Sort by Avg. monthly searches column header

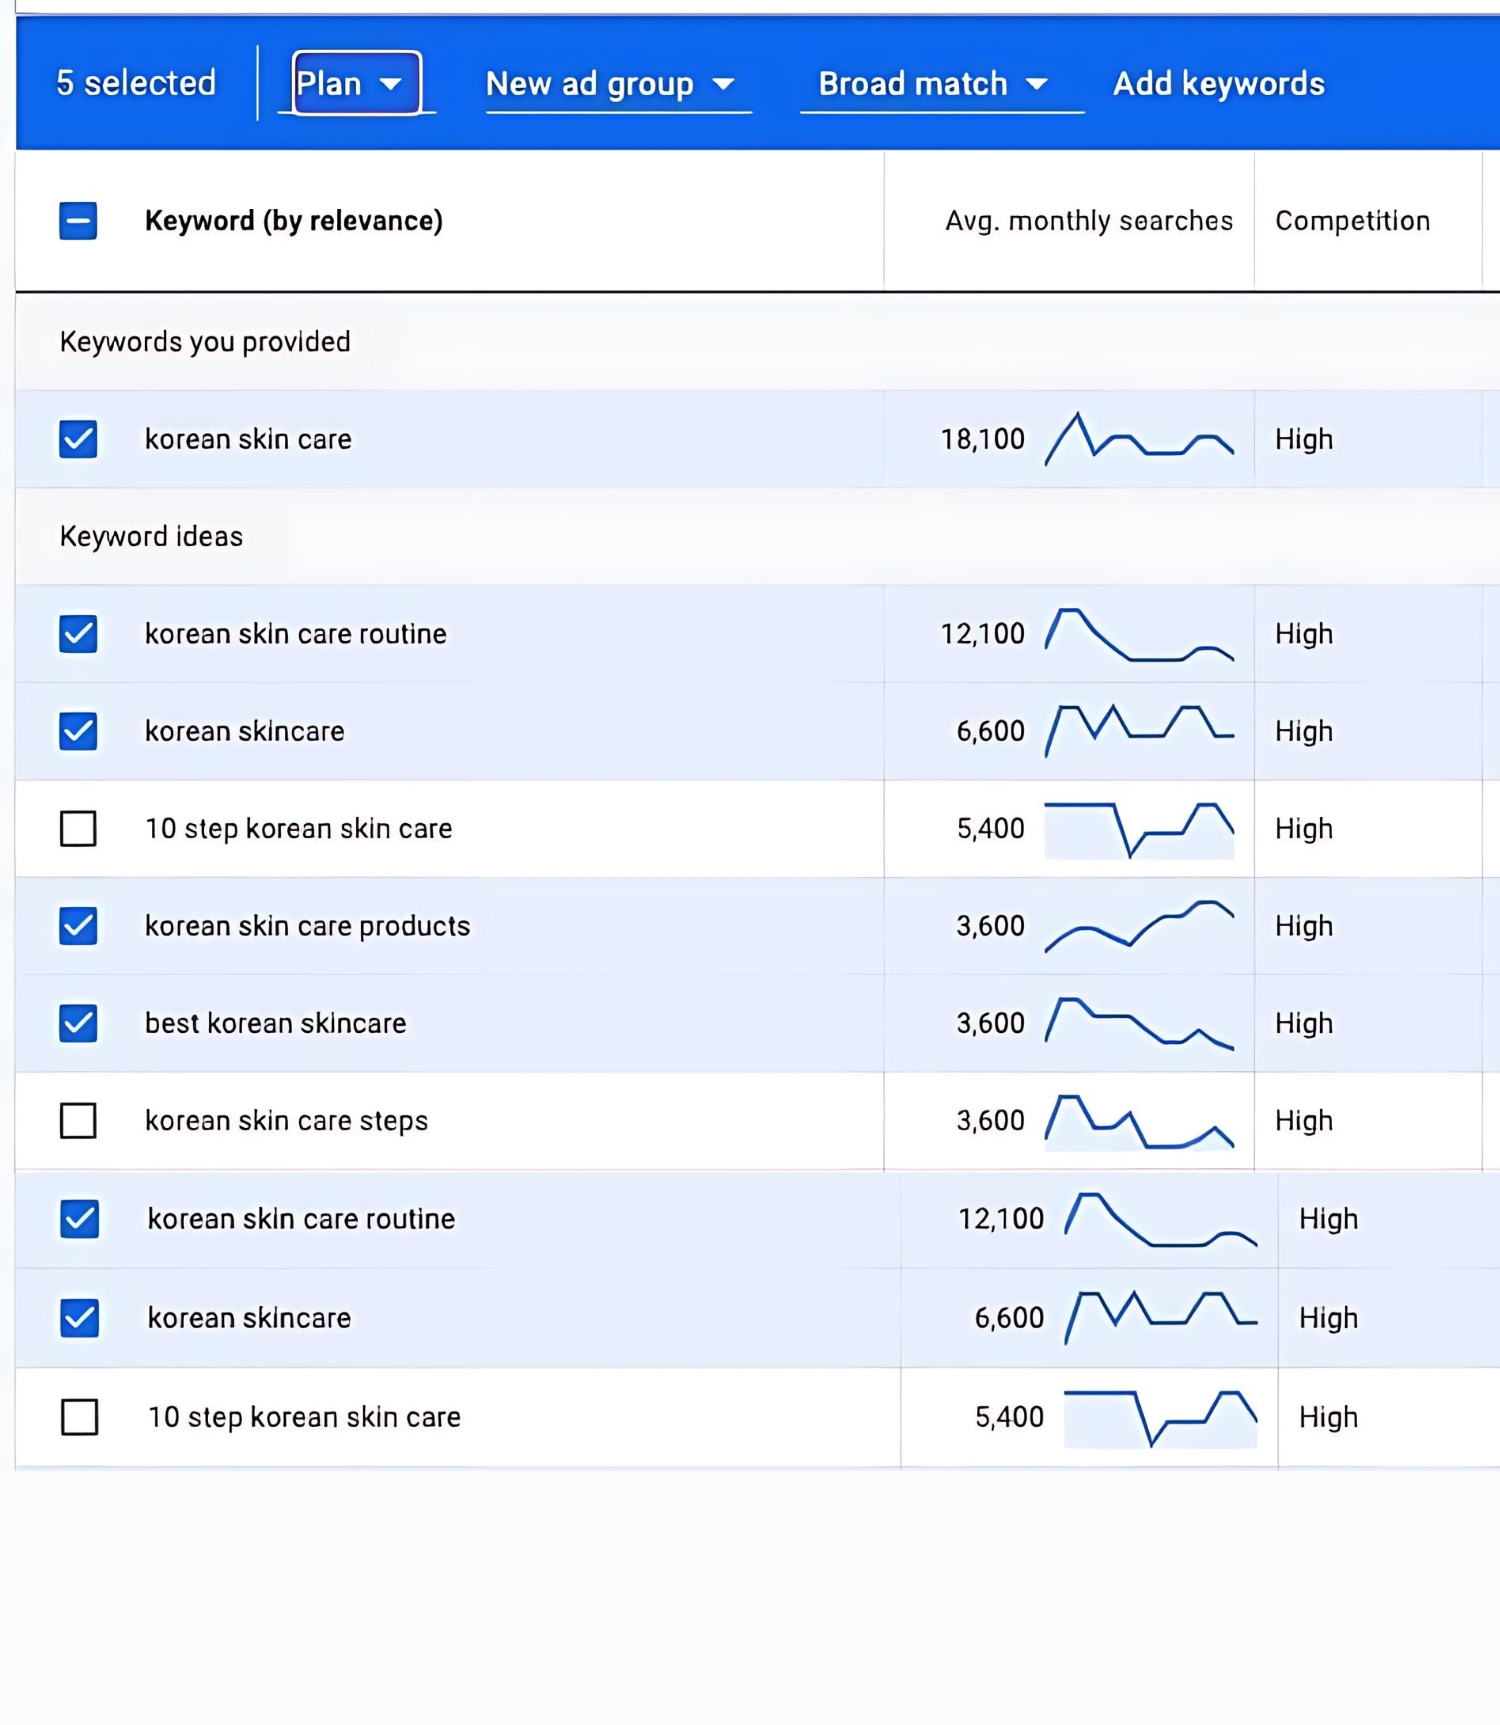(x=1088, y=221)
